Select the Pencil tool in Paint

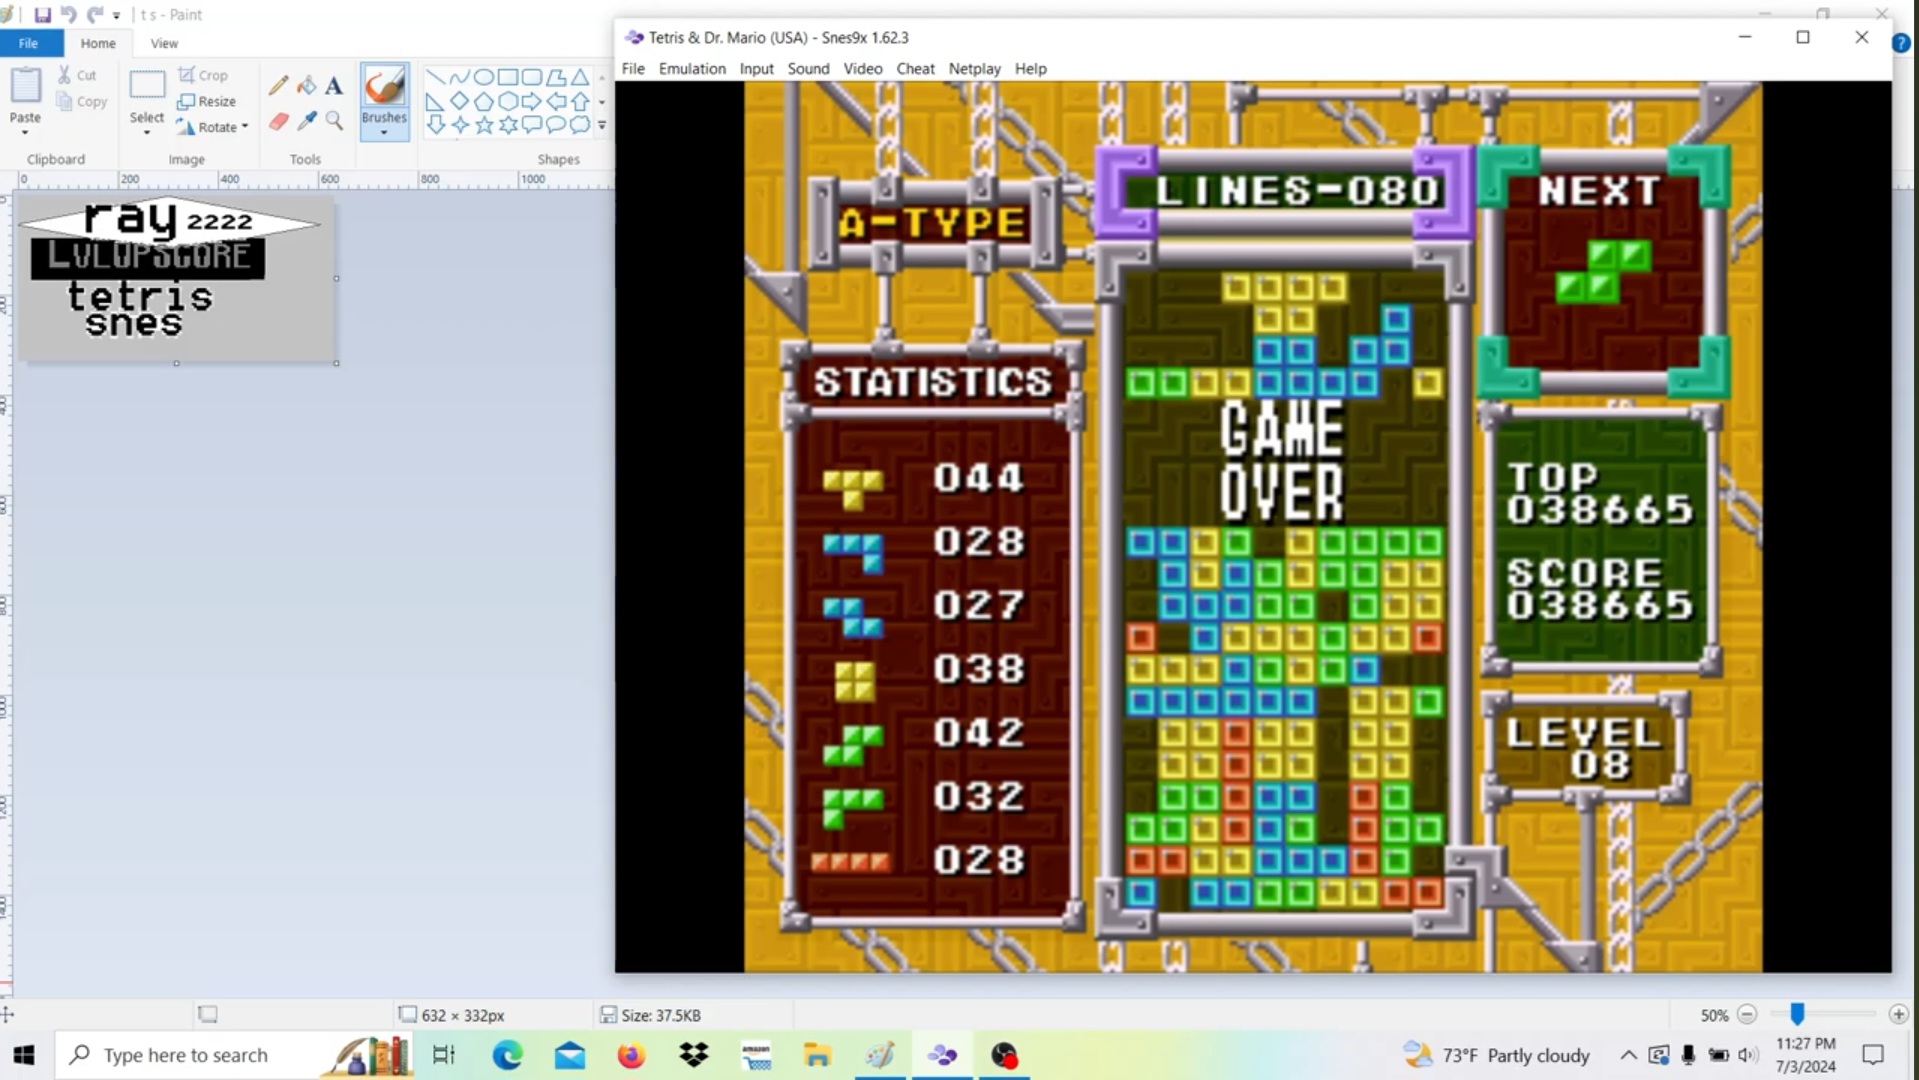pos(279,87)
